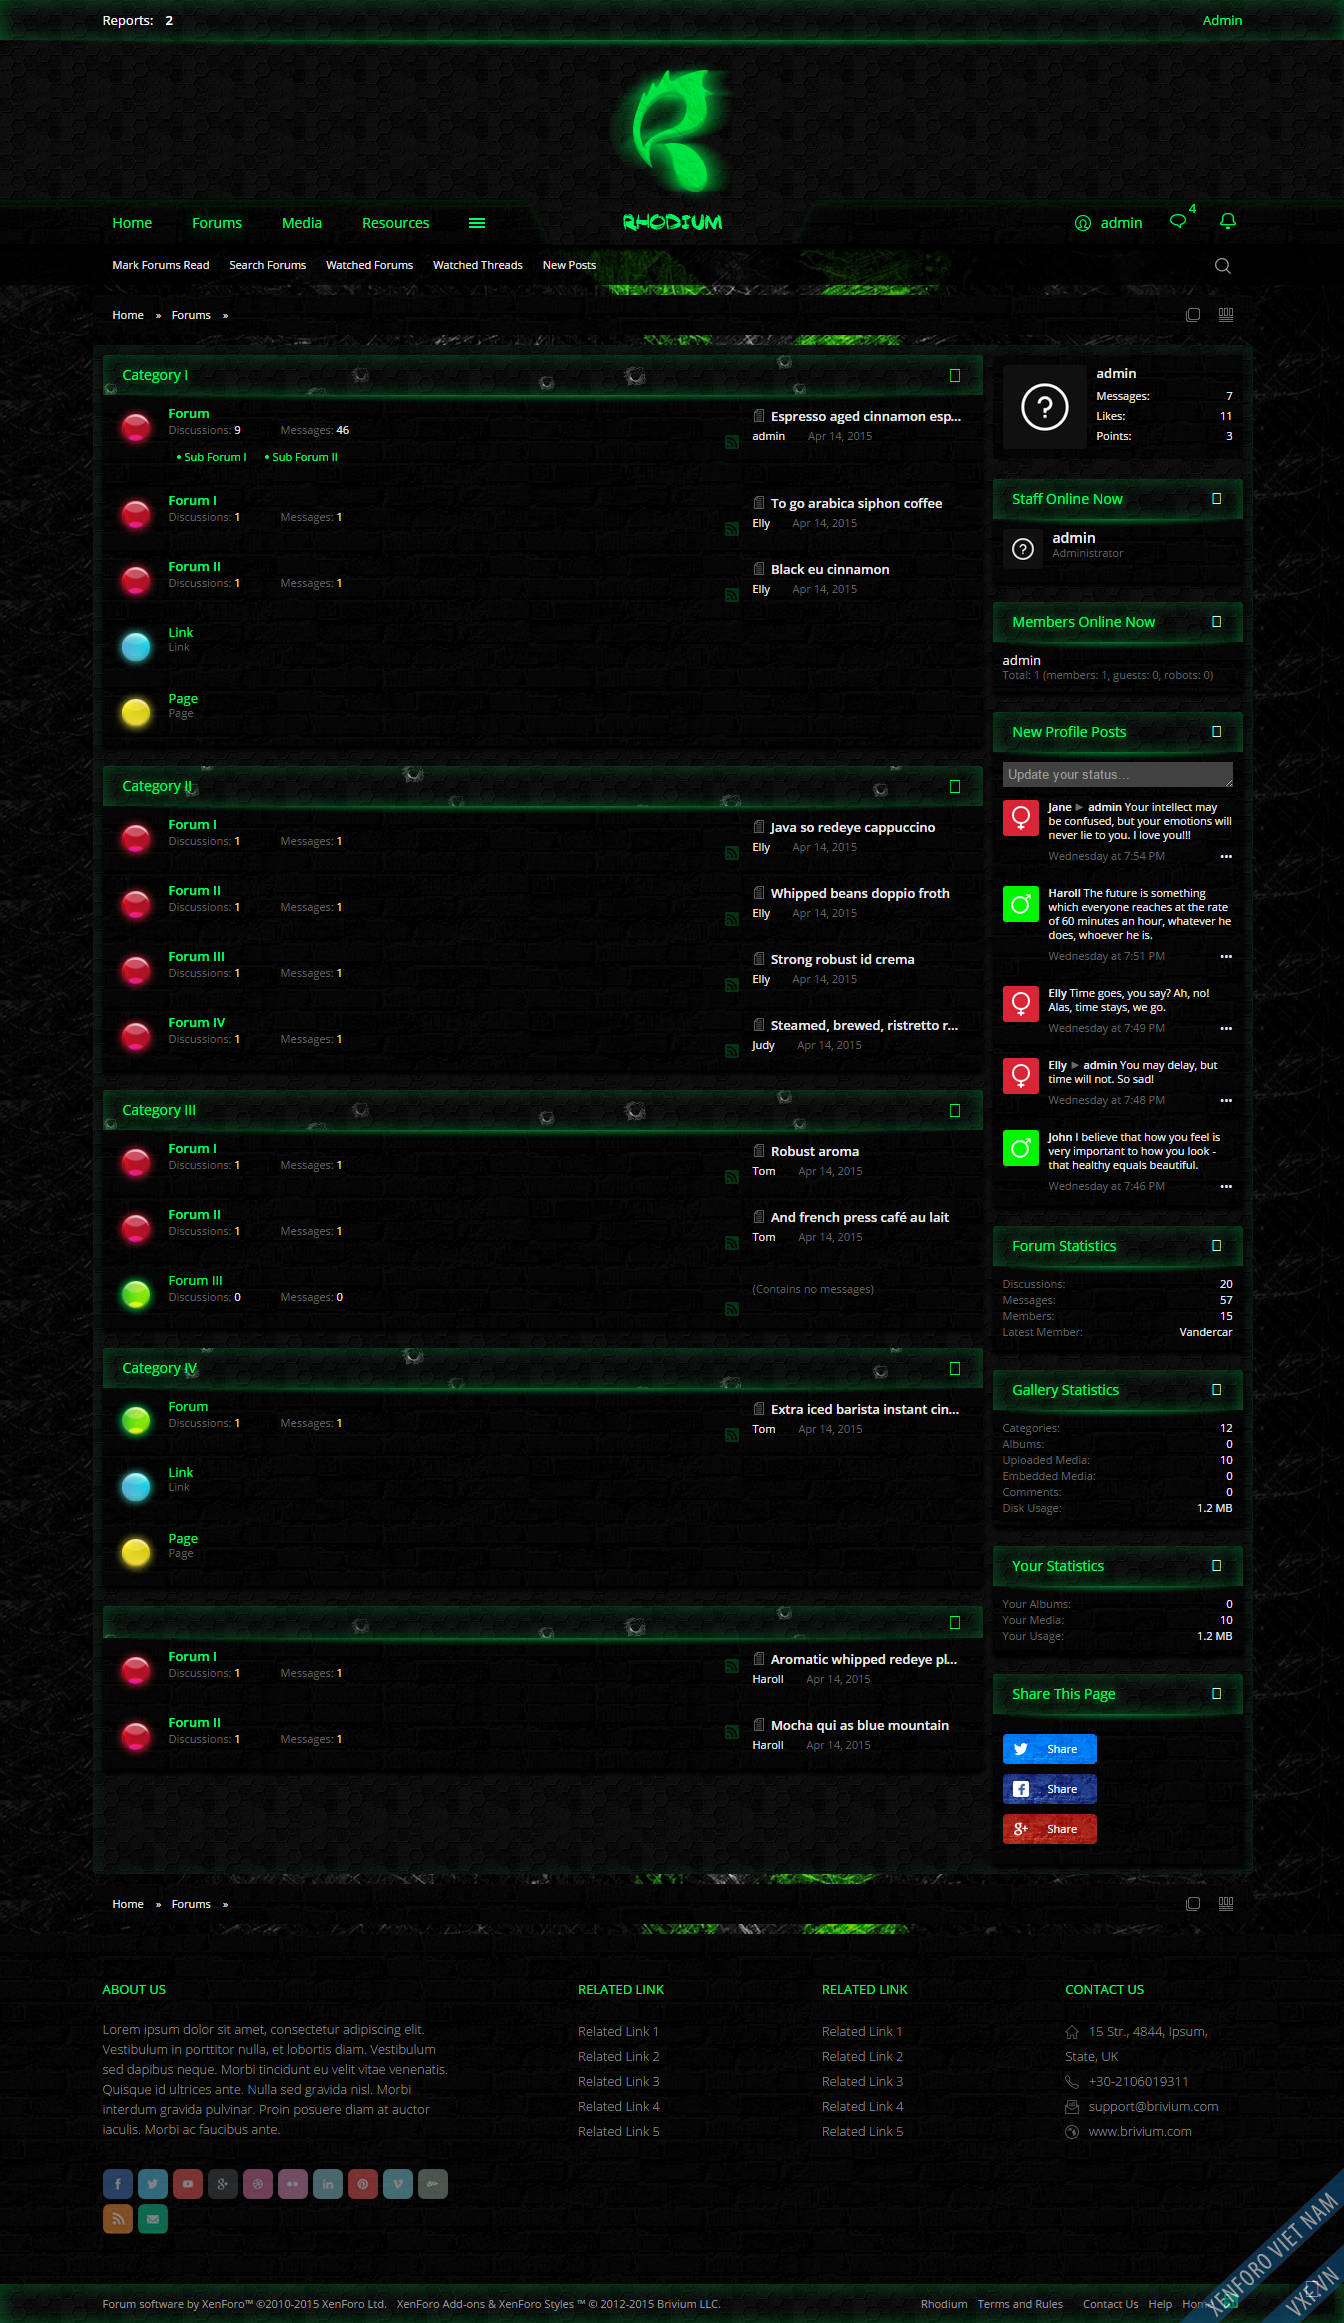This screenshot has height=2323, width=1344.
Task: Open the Admin link in top bar
Action: tap(1222, 20)
